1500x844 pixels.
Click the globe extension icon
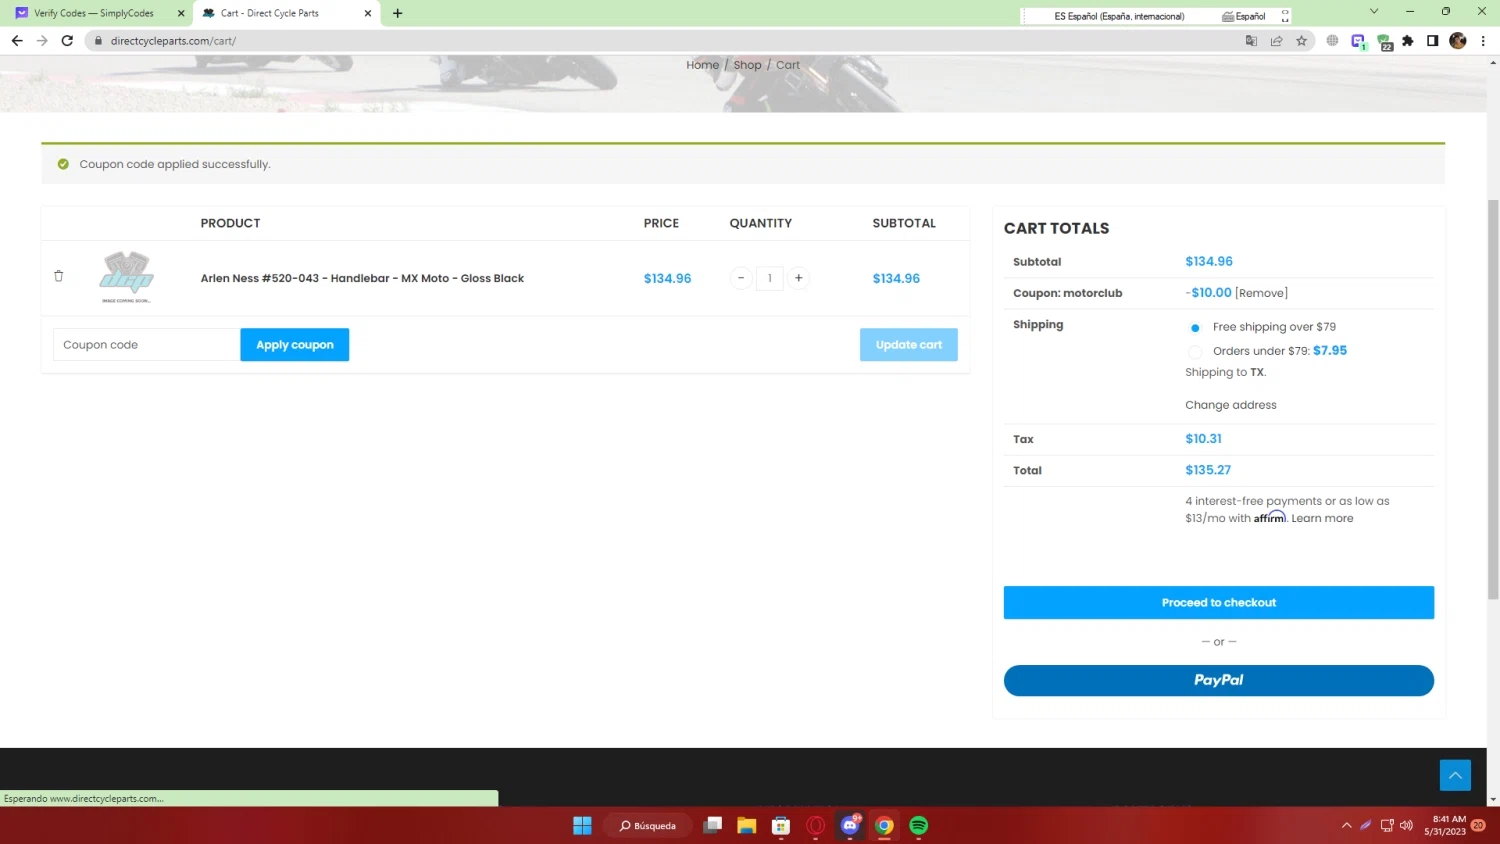1332,41
